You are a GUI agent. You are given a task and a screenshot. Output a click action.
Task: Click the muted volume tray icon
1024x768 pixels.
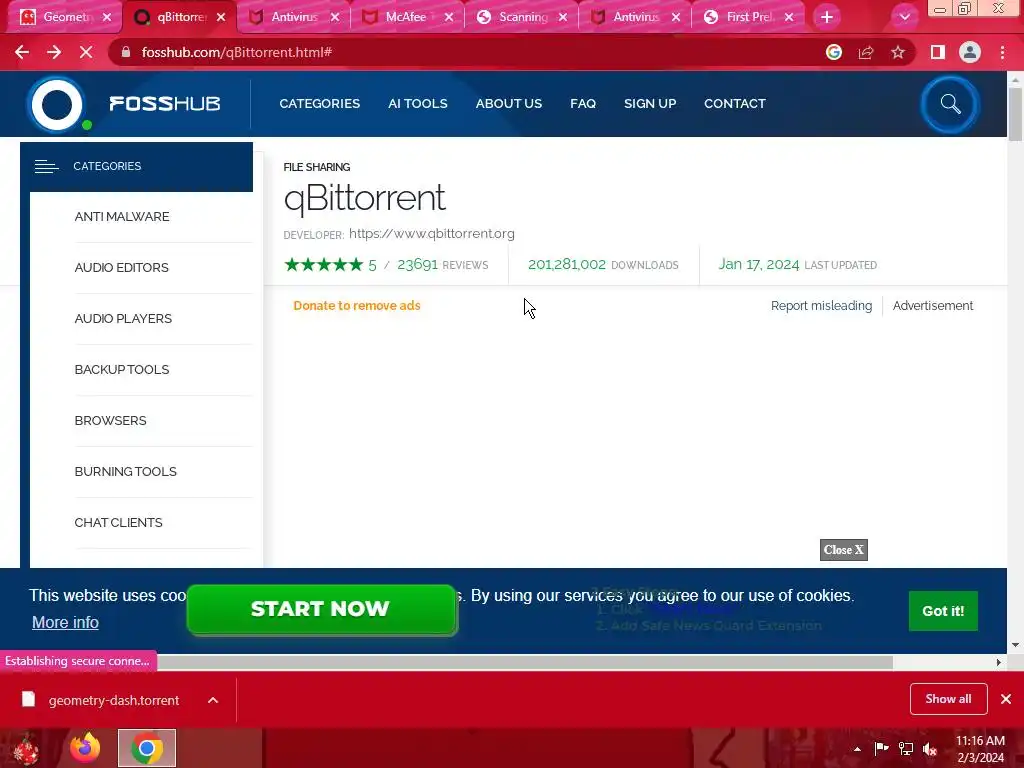[x=930, y=749]
